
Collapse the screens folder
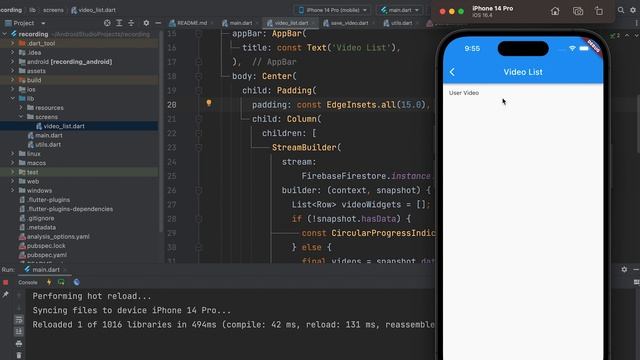coord(21,117)
